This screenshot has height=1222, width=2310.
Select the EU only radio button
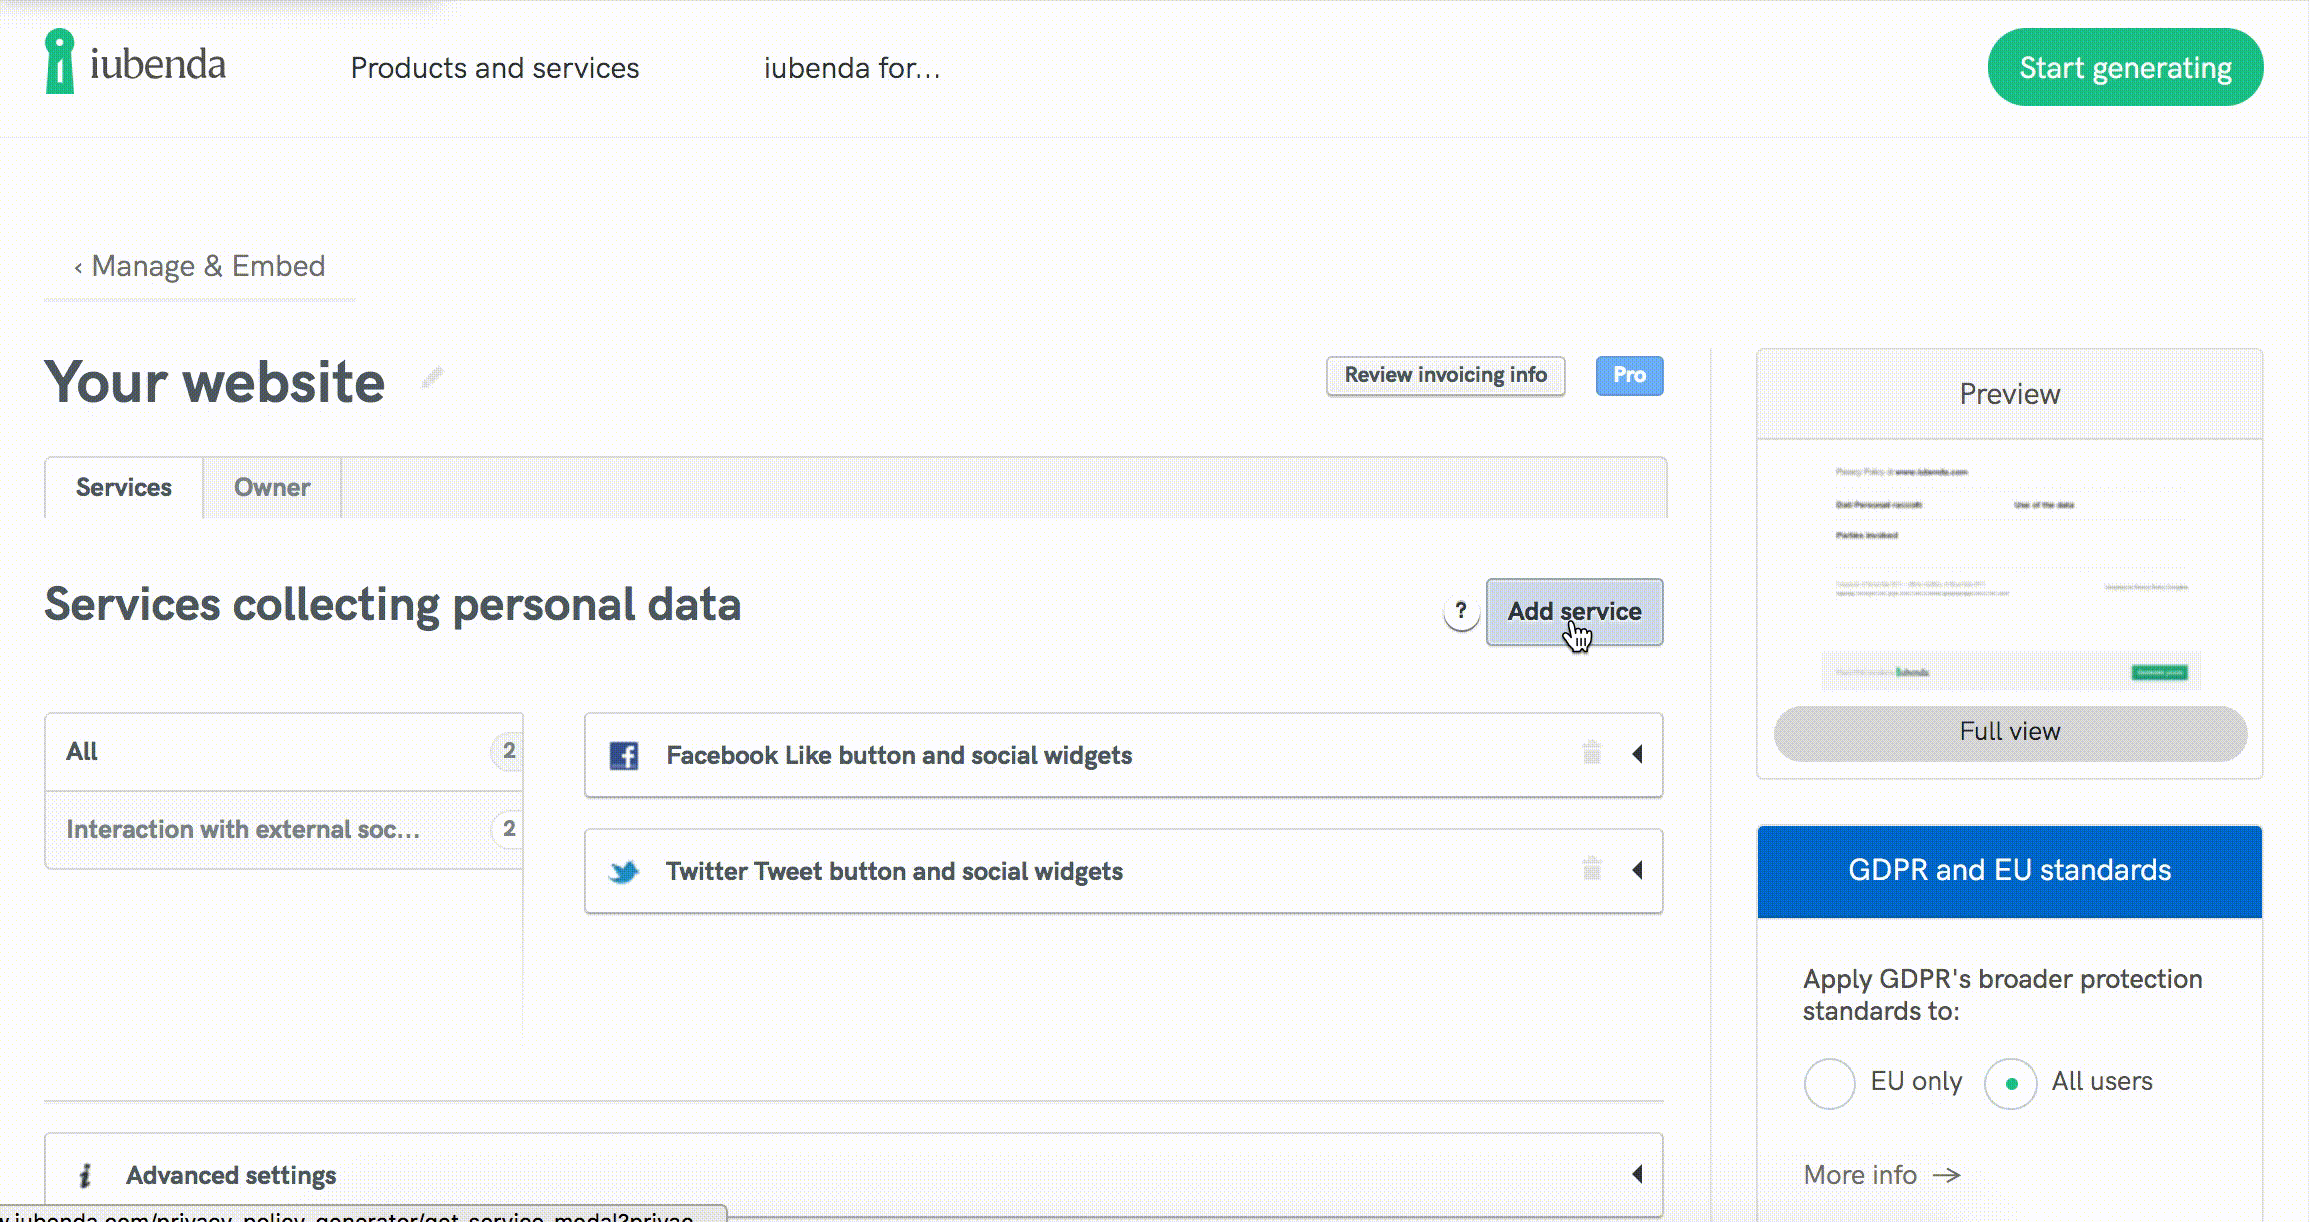1829,1083
